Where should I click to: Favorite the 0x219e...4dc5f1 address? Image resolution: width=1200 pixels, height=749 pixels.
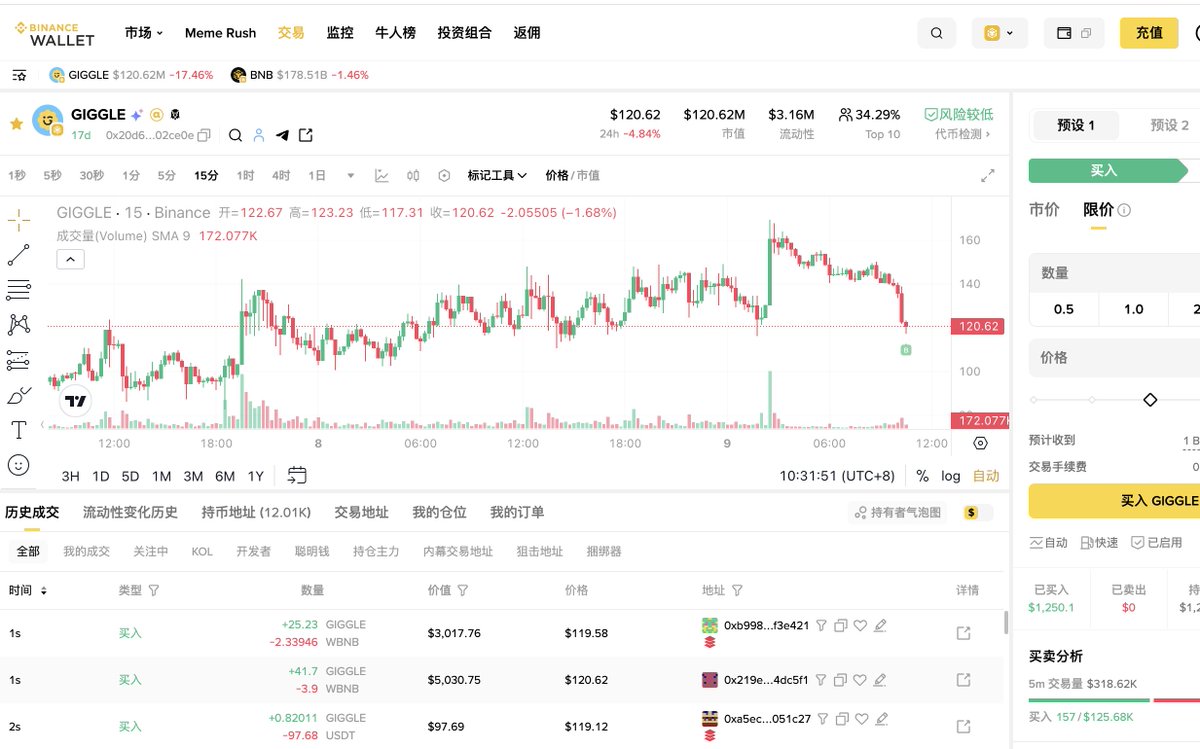(860, 680)
